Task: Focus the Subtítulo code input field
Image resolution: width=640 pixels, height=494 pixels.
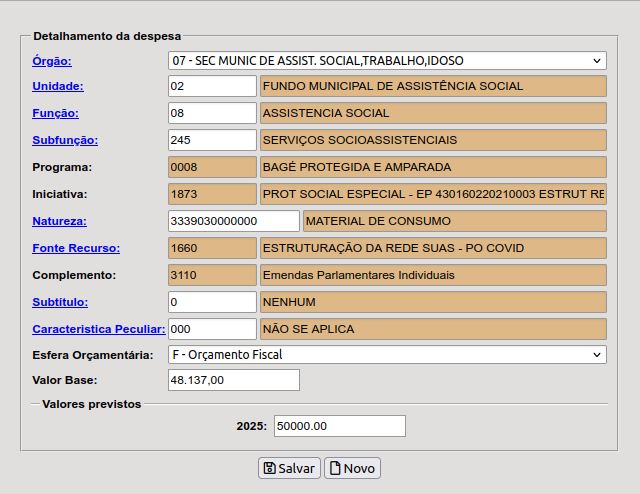Action: coord(212,301)
